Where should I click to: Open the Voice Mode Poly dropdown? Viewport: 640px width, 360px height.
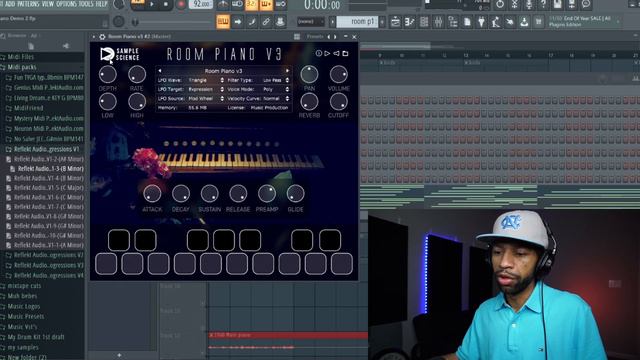(276, 89)
